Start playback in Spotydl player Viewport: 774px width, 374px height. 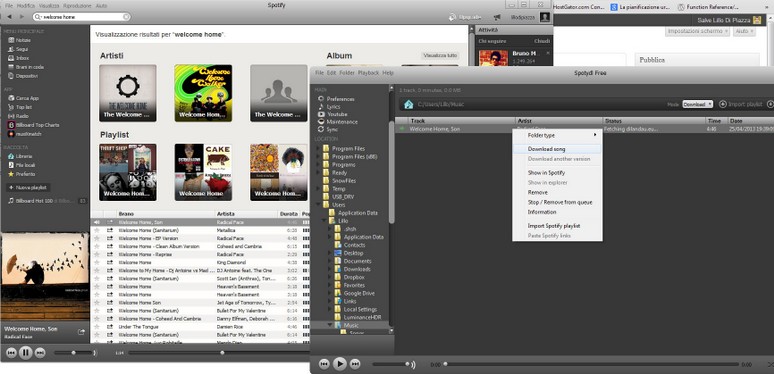340,364
